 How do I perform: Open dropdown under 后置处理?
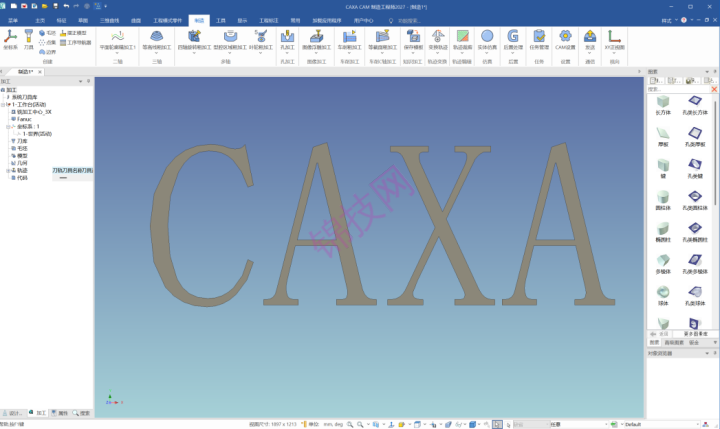click(513, 53)
